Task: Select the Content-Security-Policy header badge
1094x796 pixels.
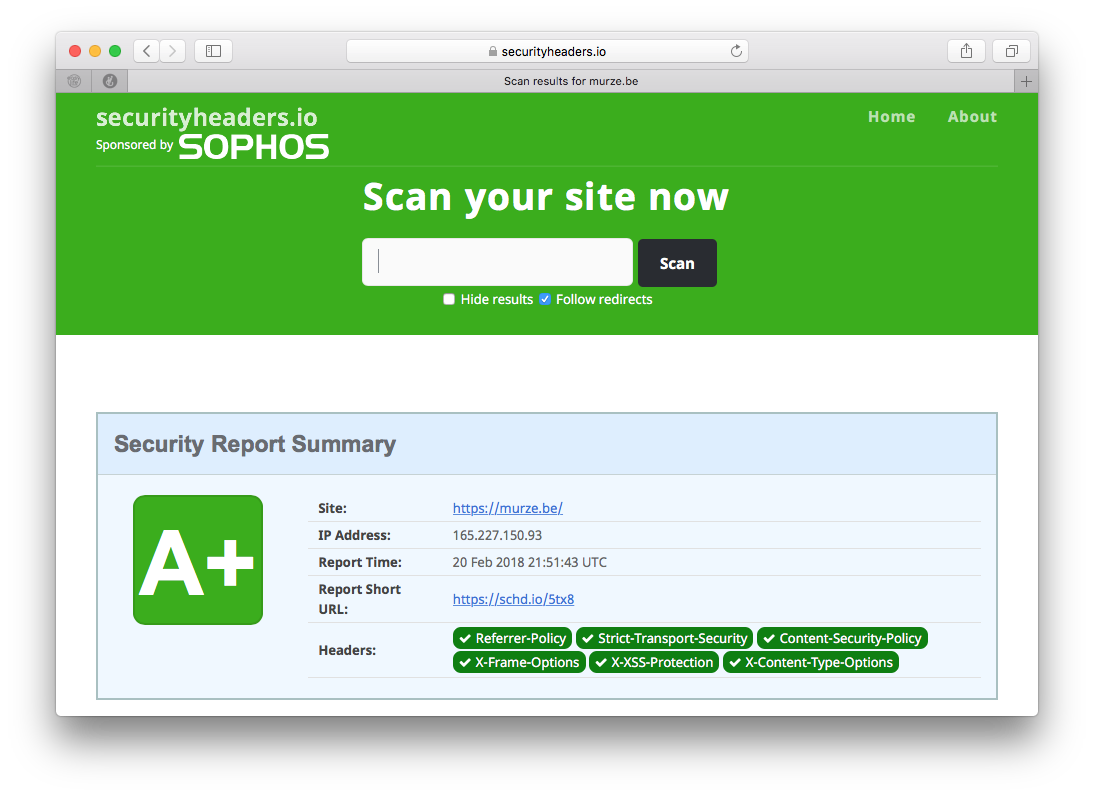Action: point(842,638)
